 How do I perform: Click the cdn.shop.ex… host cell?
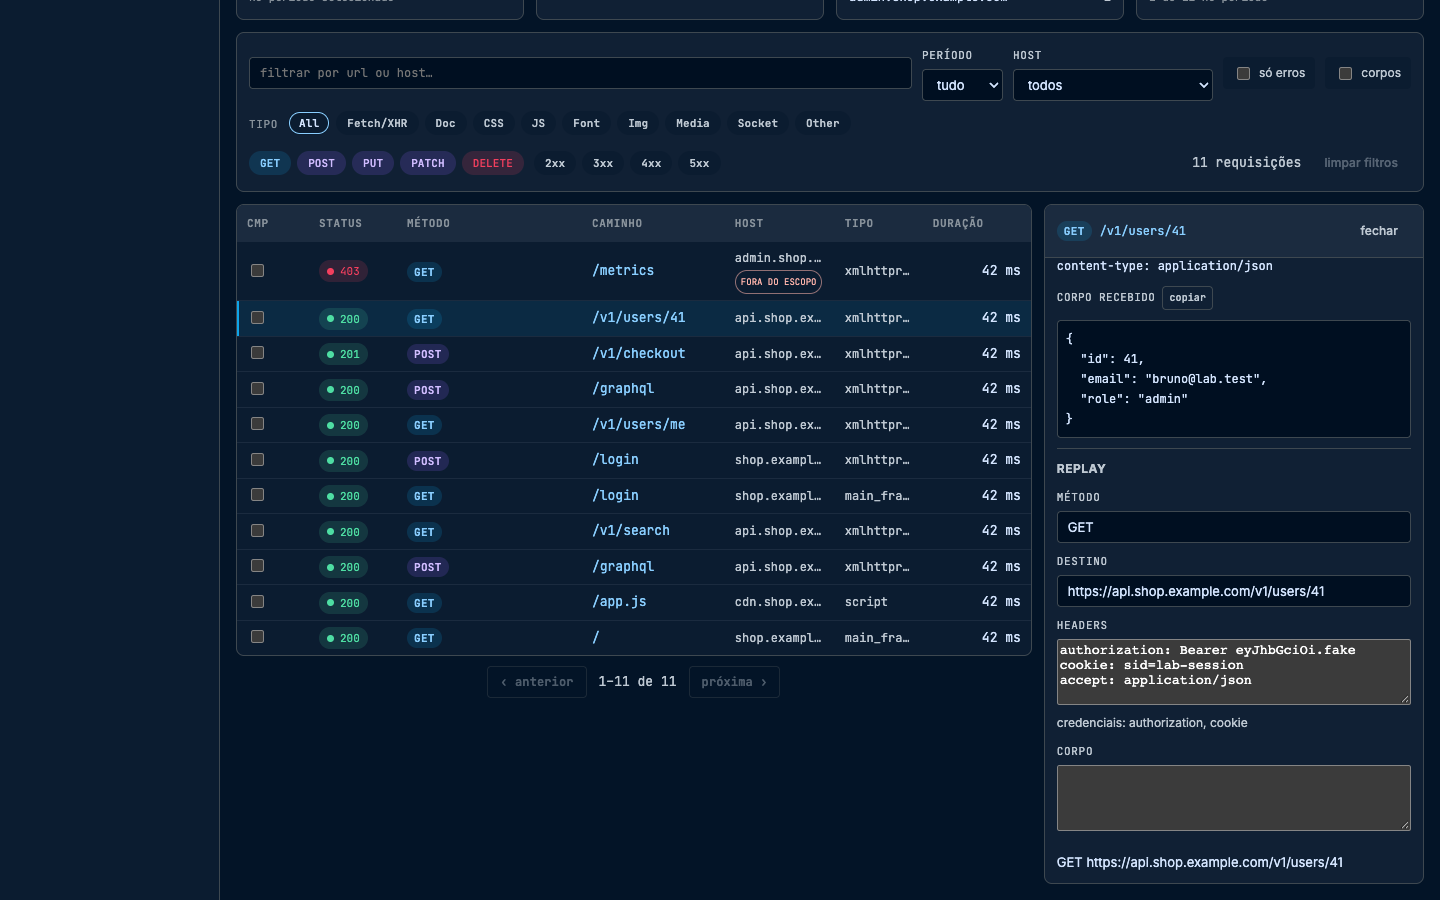coord(778,602)
